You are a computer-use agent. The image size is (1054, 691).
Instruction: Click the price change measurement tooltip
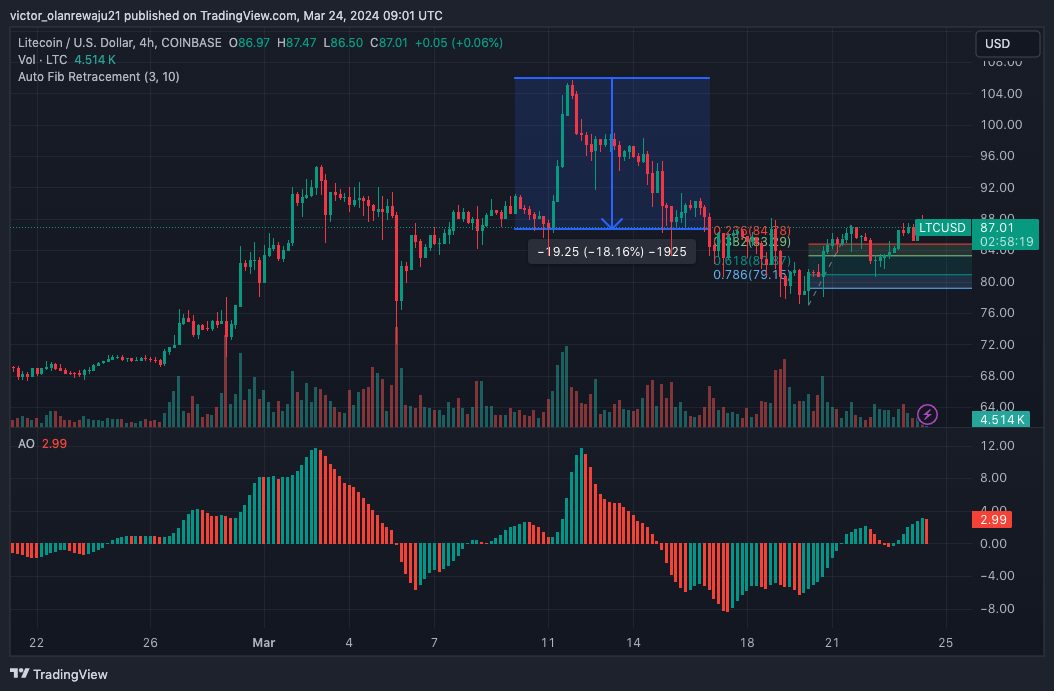point(611,252)
